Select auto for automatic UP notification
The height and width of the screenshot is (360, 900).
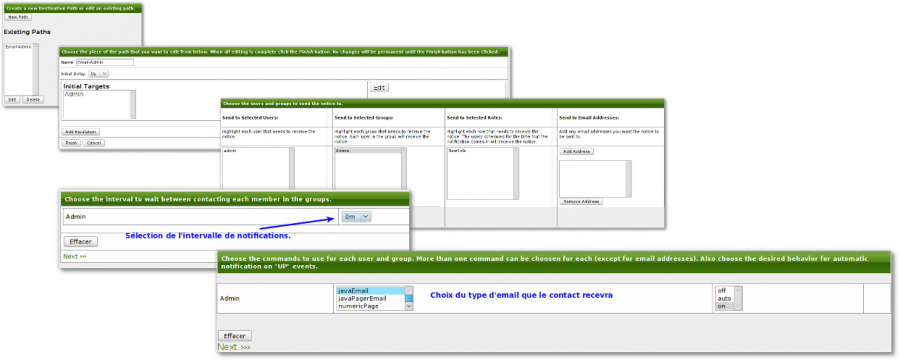coord(725,299)
